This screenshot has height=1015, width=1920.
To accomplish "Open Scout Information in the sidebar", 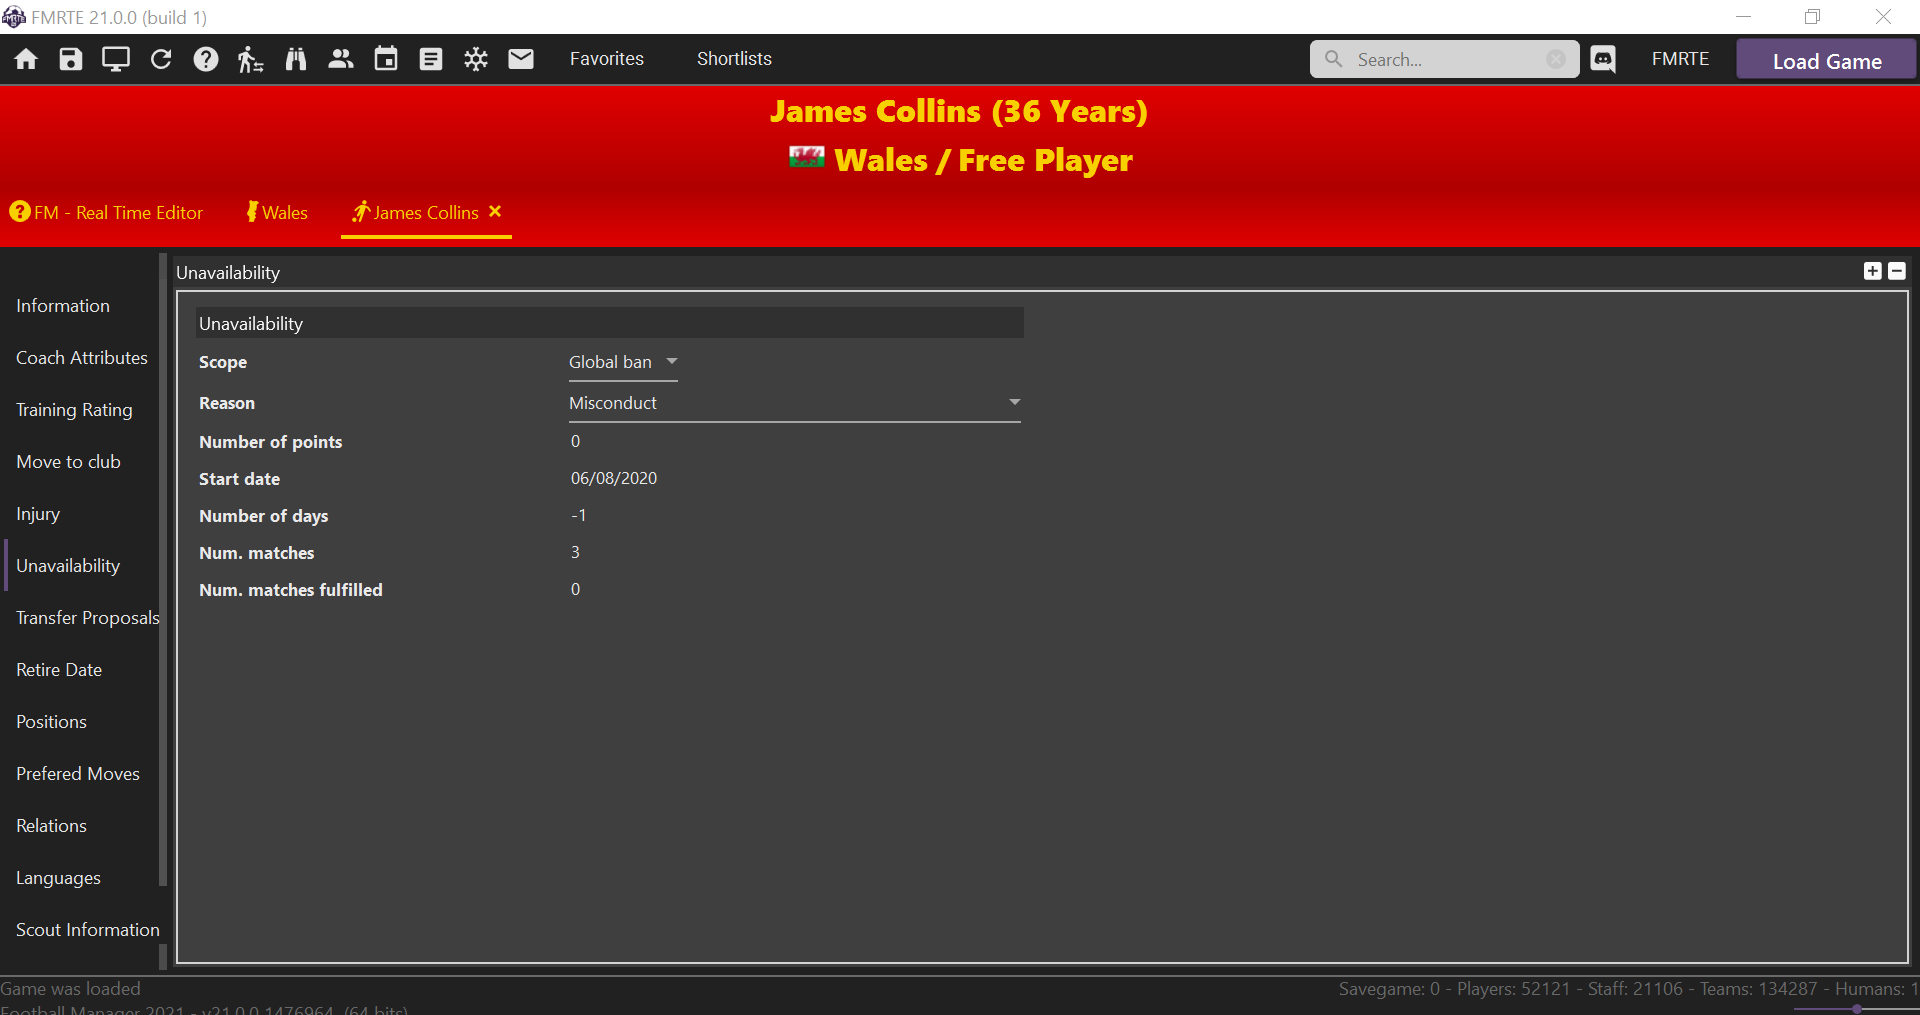I will [x=88, y=930].
